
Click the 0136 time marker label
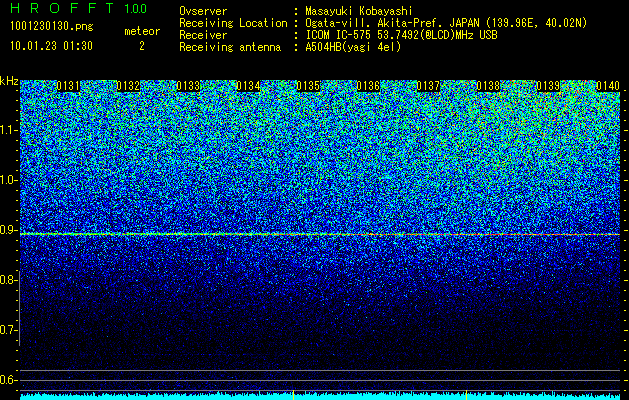click(x=368, y=86)
